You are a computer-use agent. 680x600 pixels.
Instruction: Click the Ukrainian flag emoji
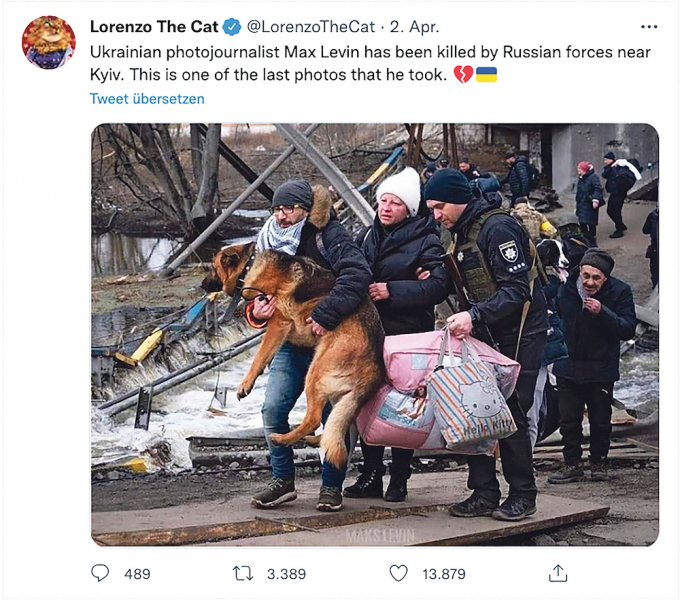tap(486, 75)
